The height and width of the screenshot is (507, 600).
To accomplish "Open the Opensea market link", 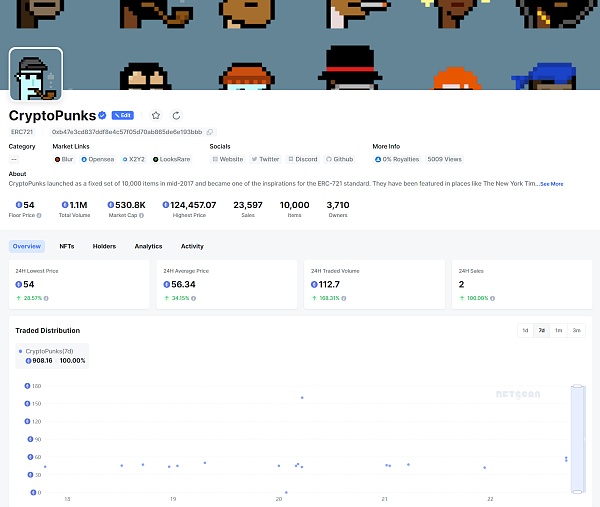I will pyautogui.click(x=98, y=159).
